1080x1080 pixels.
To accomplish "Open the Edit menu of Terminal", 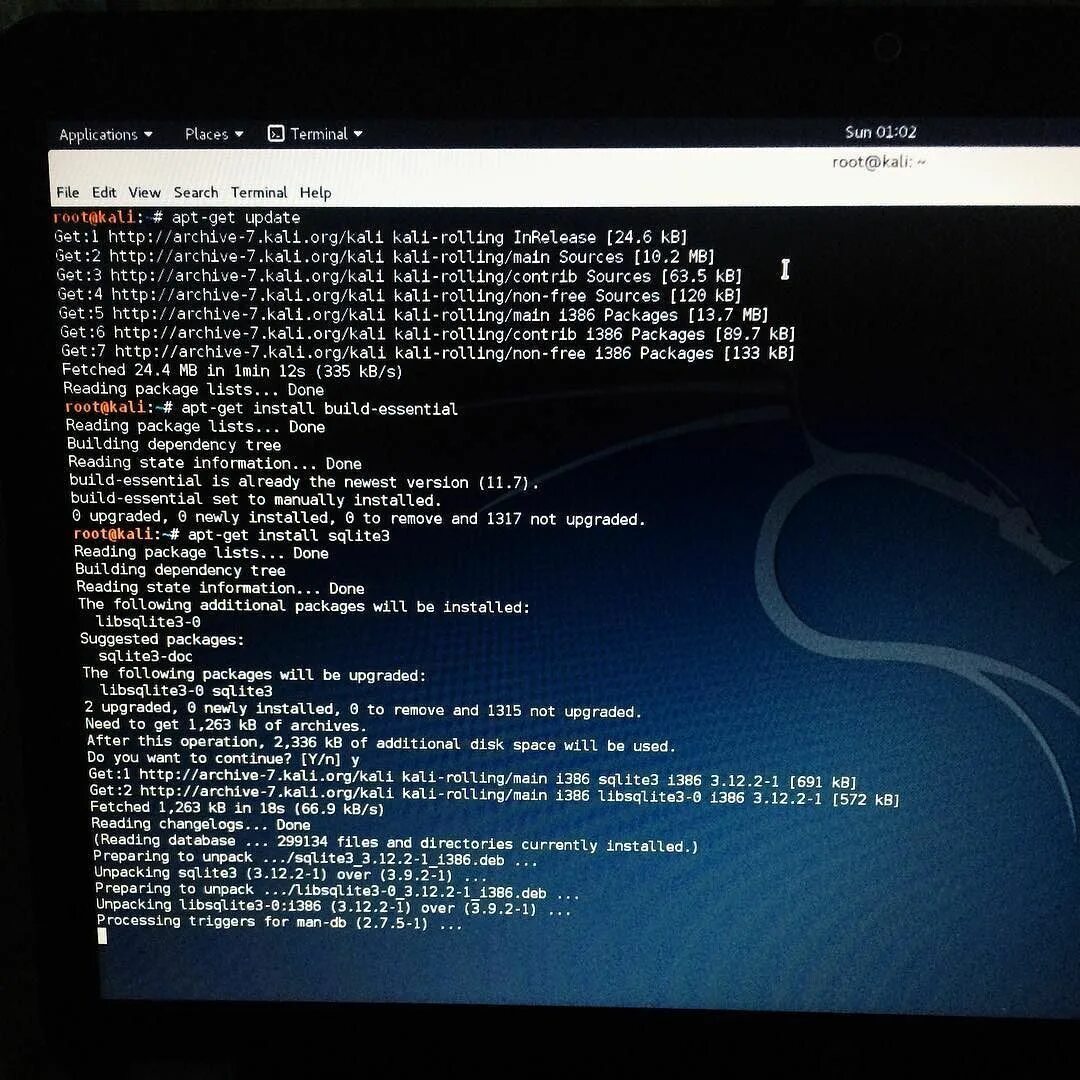I will (104, 192).
